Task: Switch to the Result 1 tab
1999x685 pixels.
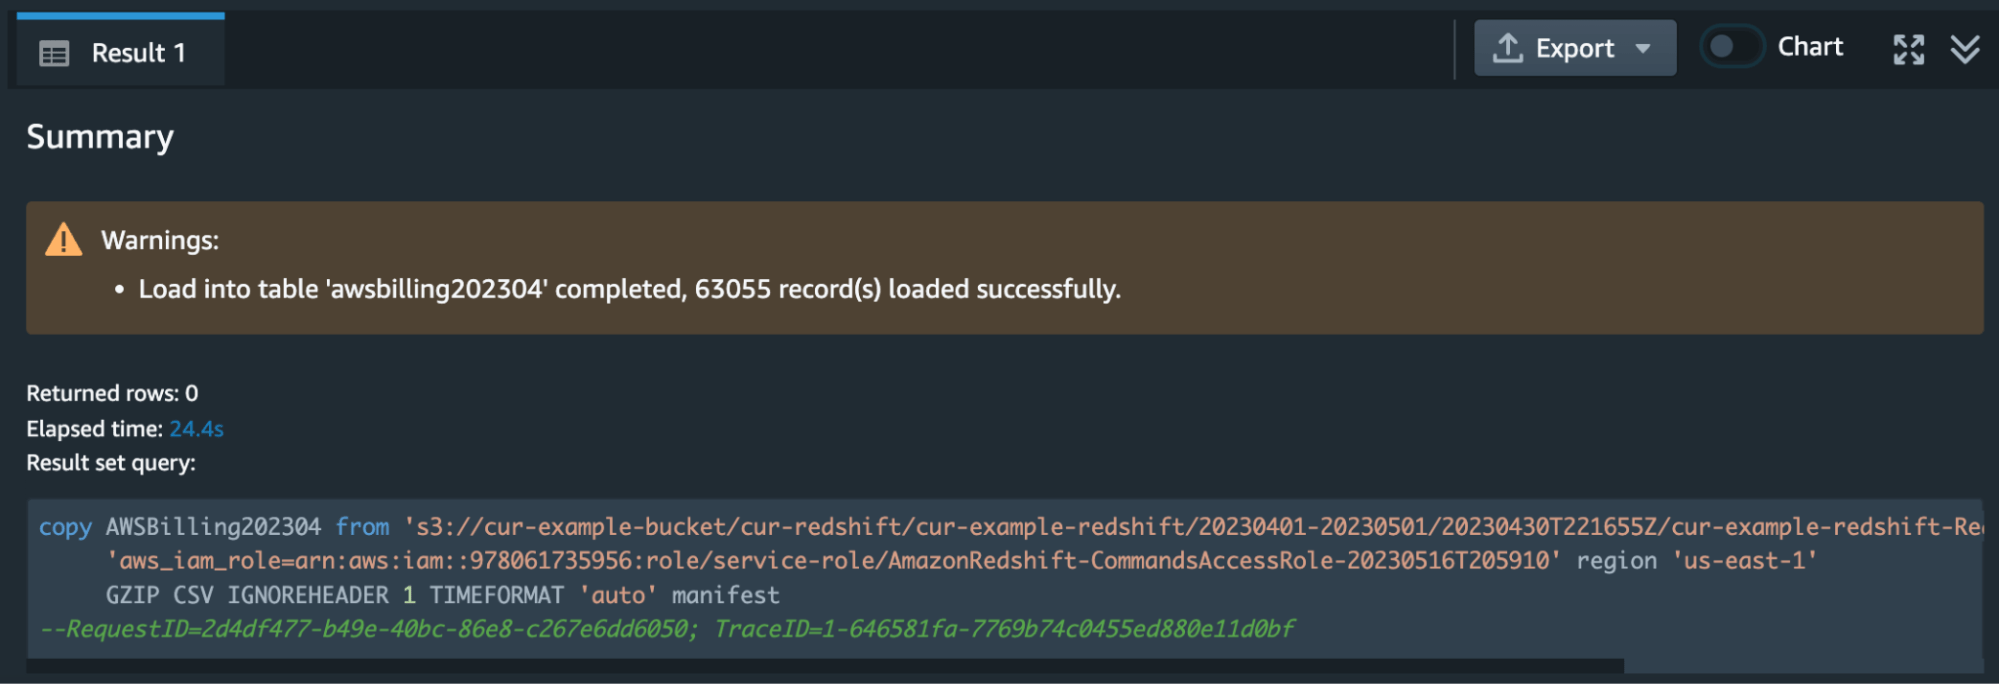Action: 120,52
